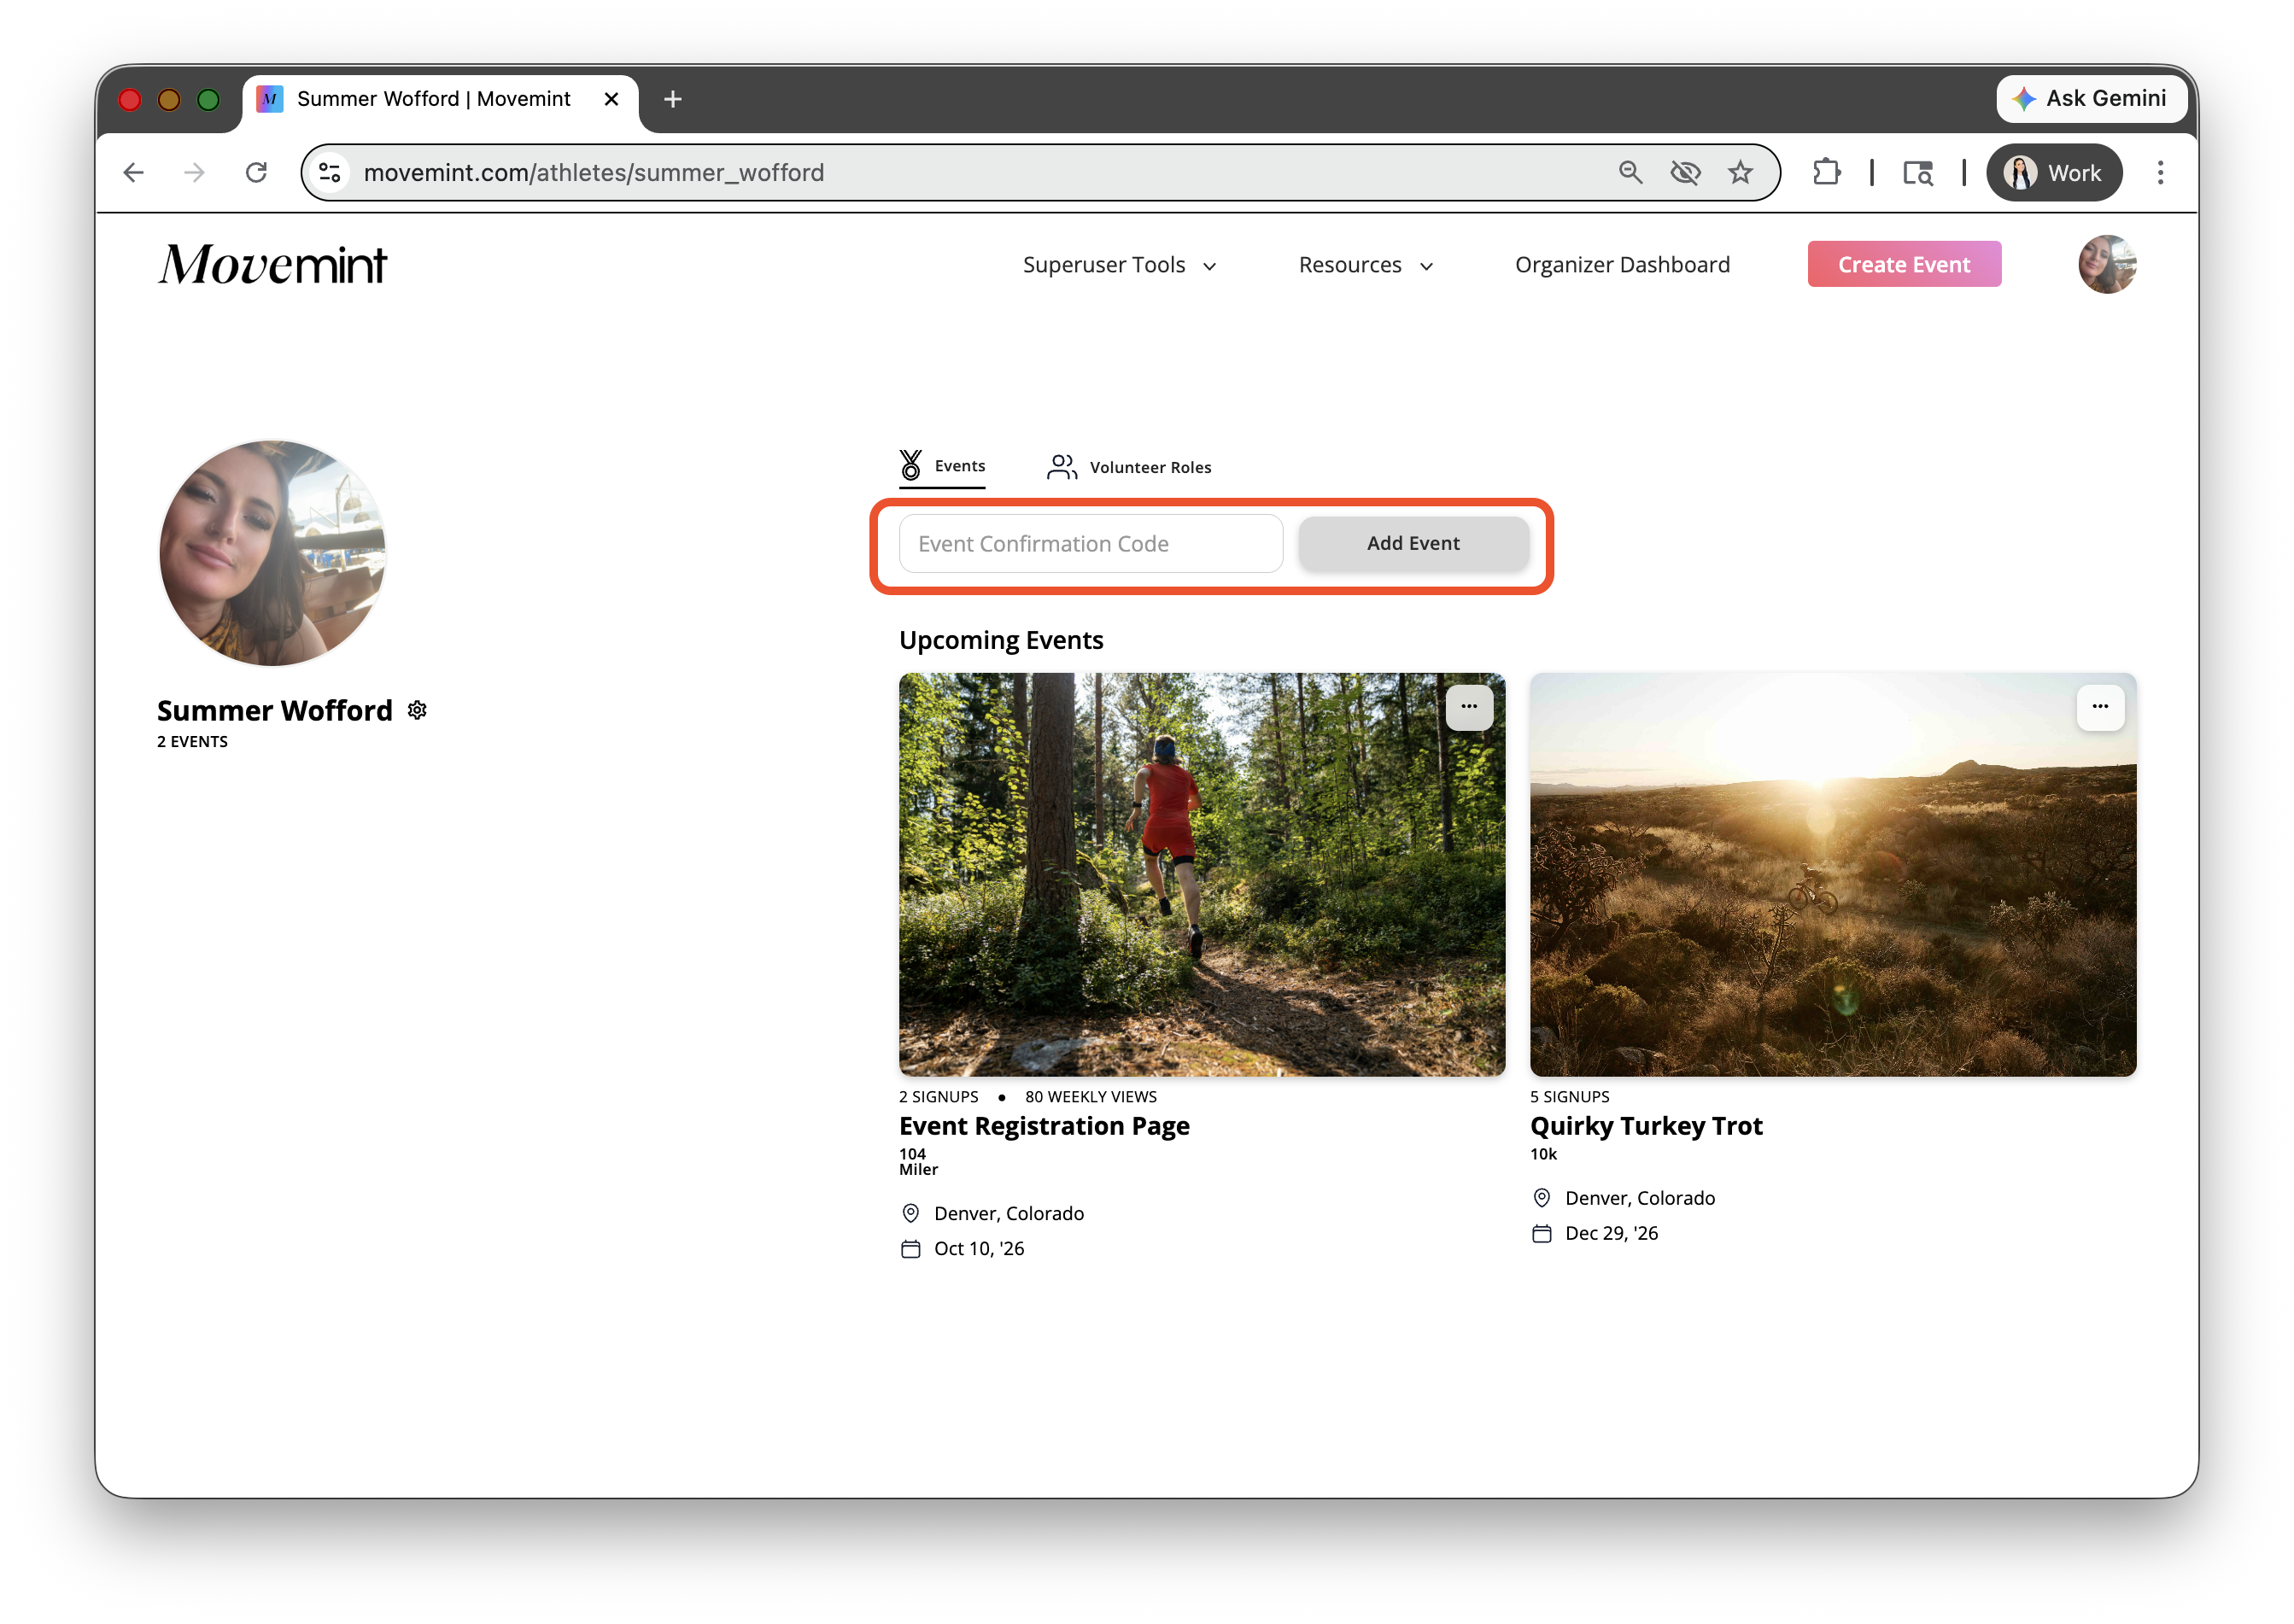Click the Add Event button
This screenshot has width=2294, height=1624.
coord(1413,543)
